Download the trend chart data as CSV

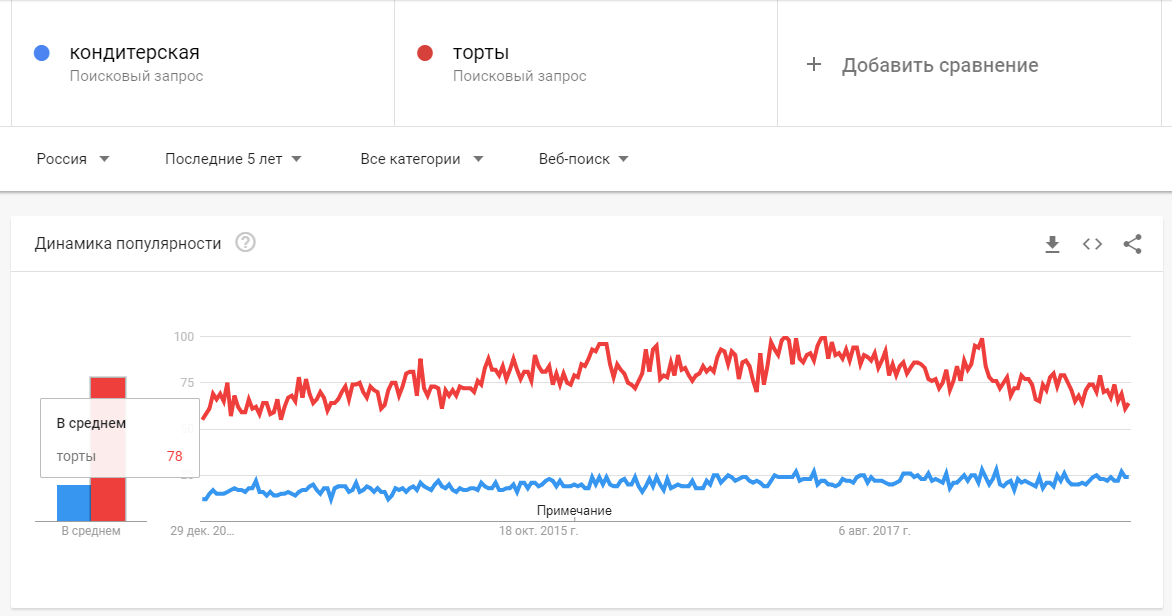[x=1052, y=244]
